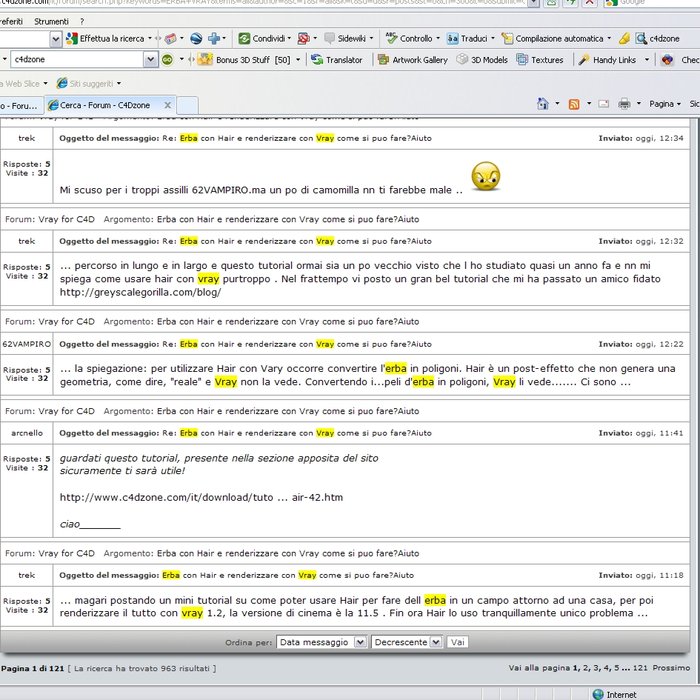Click the blue plus toolbar icon
Viewport: 700px width, 700px height.
coord(214,38)
